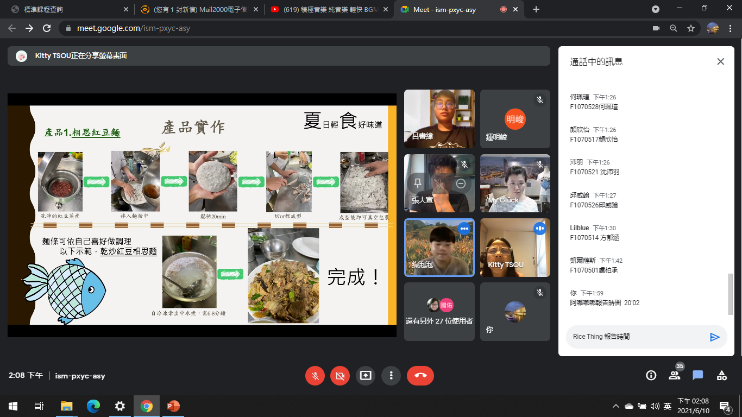Switch to the first browser tab
Screen dimensions: 742x417
point(69,9)
